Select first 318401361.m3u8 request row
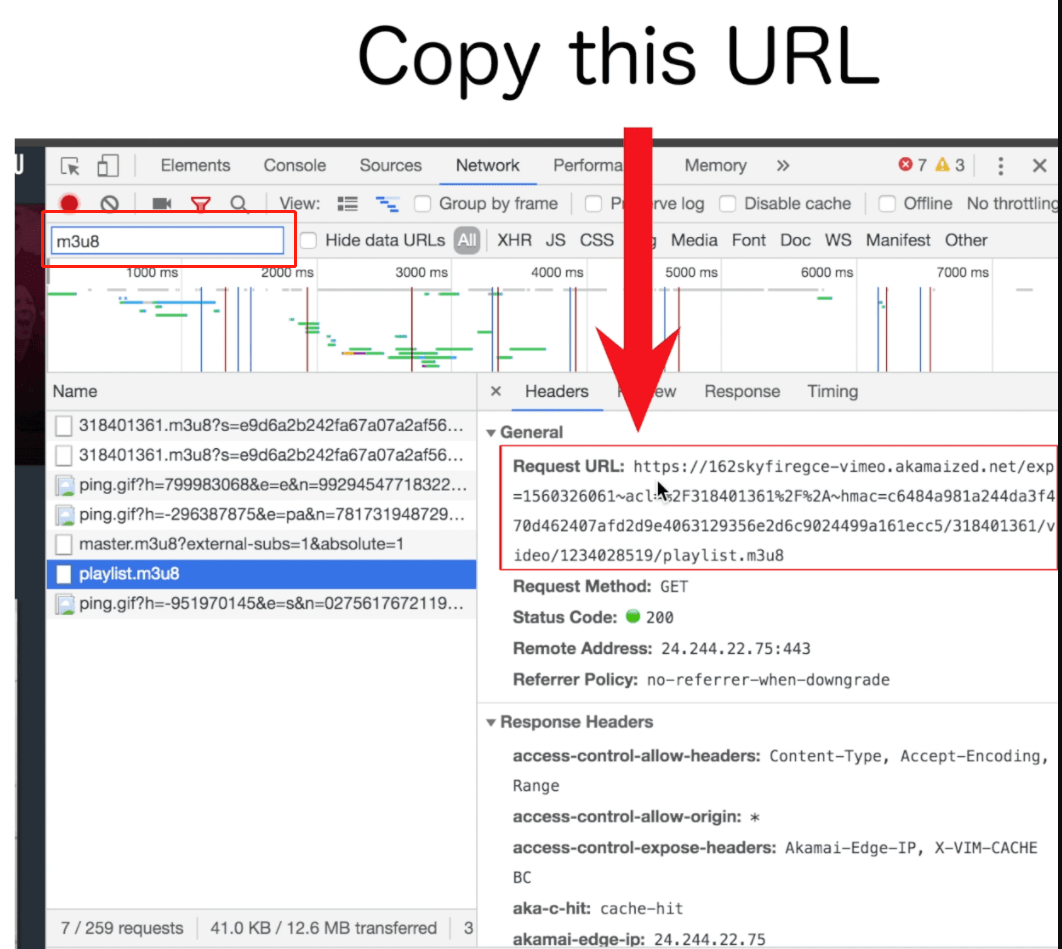The width and height of the screenshot is (1062, 949). coord(261,425)
